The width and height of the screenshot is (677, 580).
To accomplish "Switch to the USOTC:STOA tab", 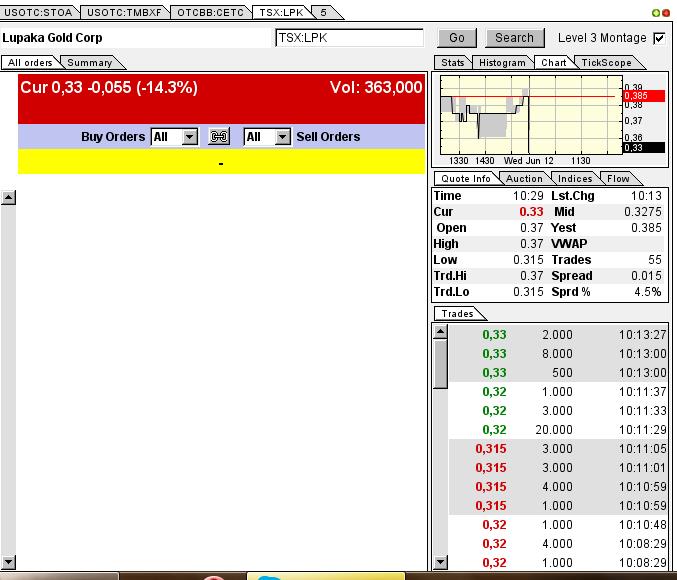I will pyautogui.click(x=38, y=12).
